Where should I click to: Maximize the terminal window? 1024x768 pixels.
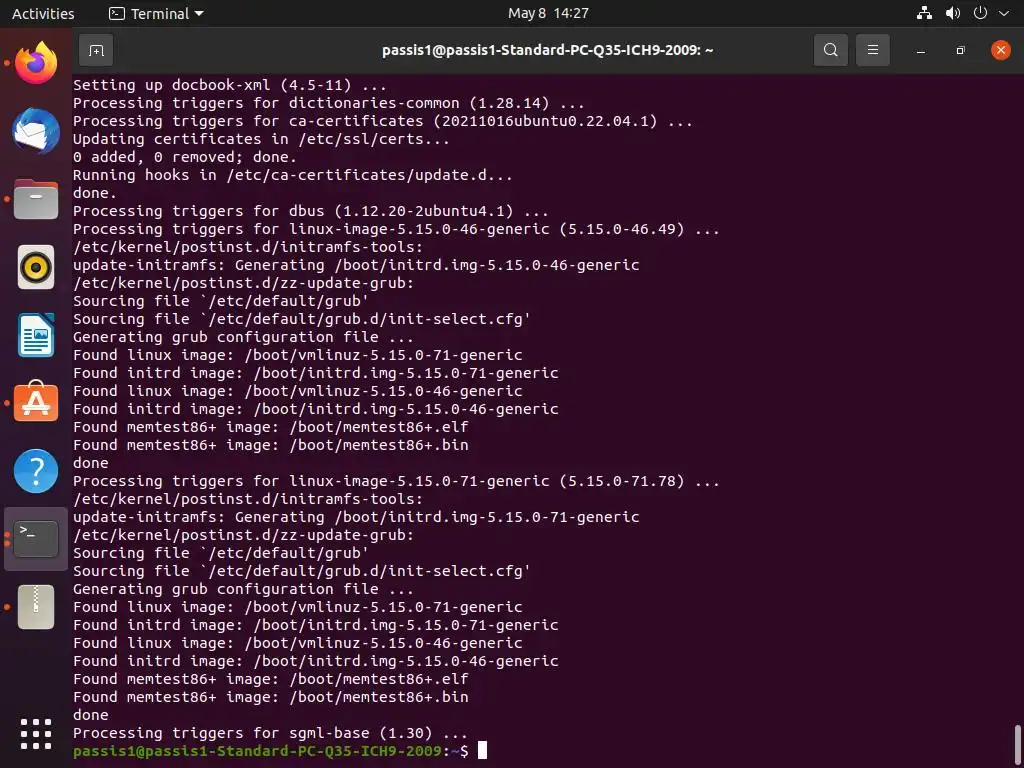[x=960, y=50]
